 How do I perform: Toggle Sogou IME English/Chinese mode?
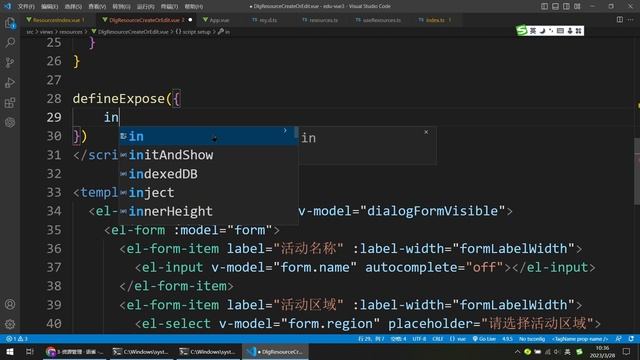[x=533, y=31]
